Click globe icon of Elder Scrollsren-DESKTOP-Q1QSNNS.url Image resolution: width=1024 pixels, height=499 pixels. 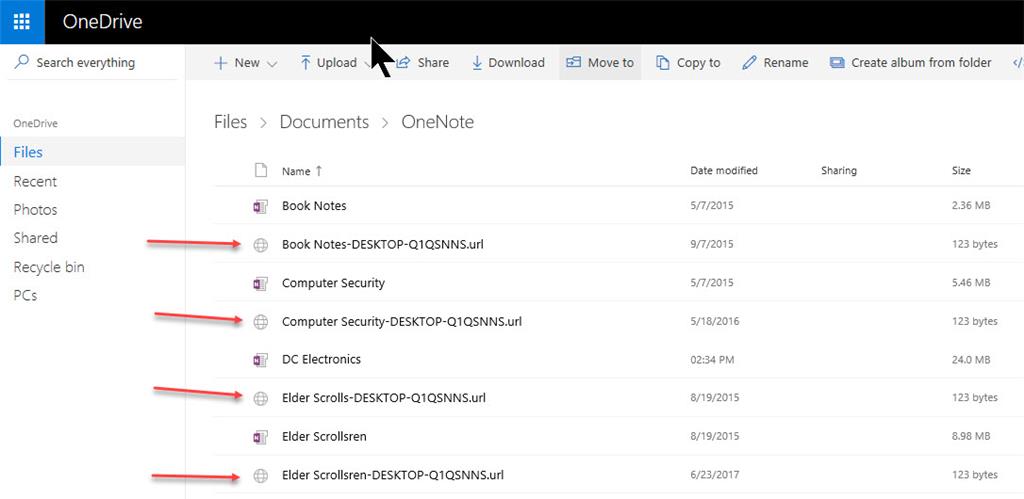[261, 475]
